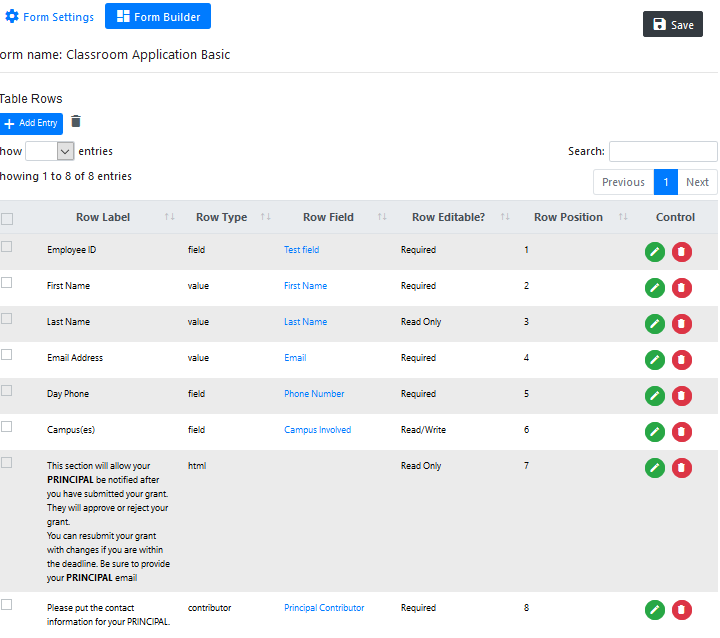The height and width of the screenshot is (638, 720).
Task: Switch to the Form Settings tab
Action: coord(50,17)
